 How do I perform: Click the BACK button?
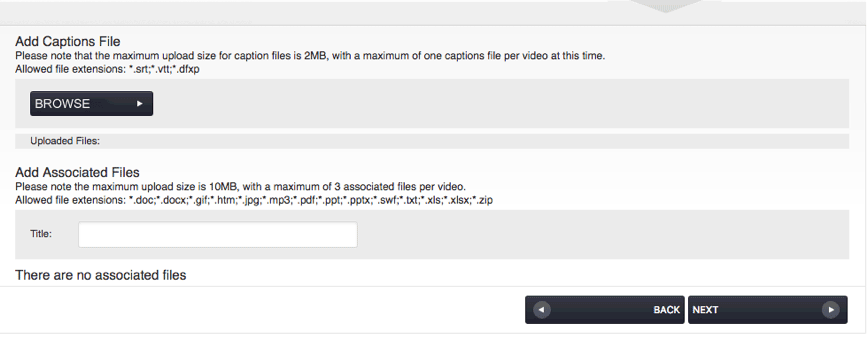(x=604, y=310)
